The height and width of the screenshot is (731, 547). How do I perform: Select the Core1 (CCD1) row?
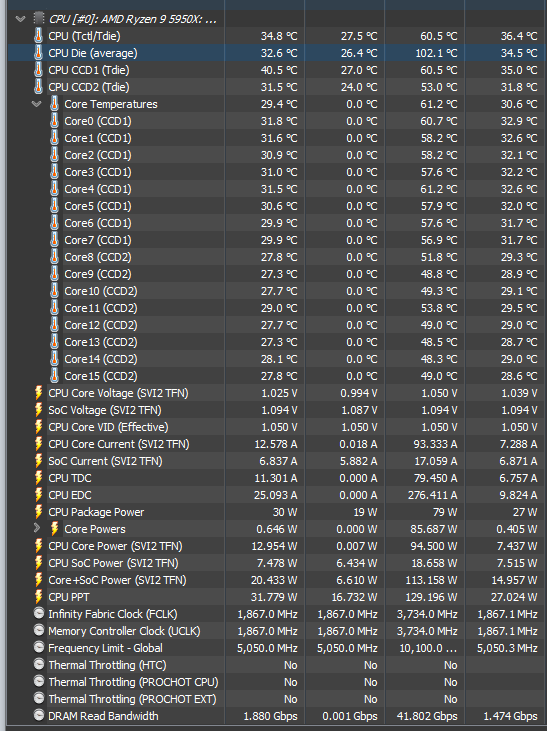[277, 138]
